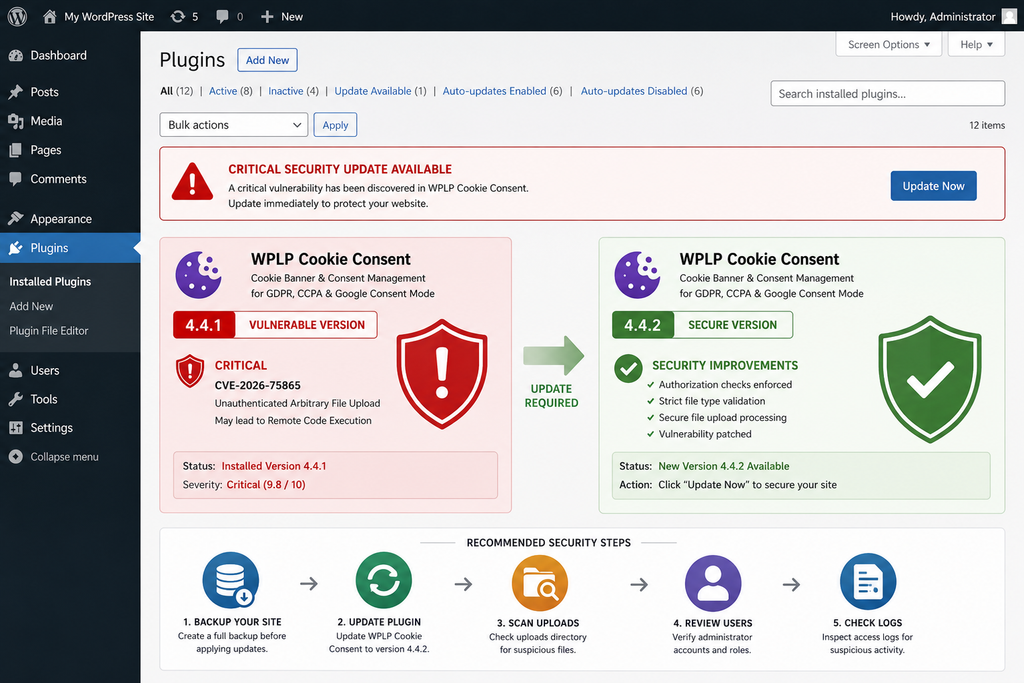
Task: Click the 12 items count text
Action: click(x=987, y=125)
